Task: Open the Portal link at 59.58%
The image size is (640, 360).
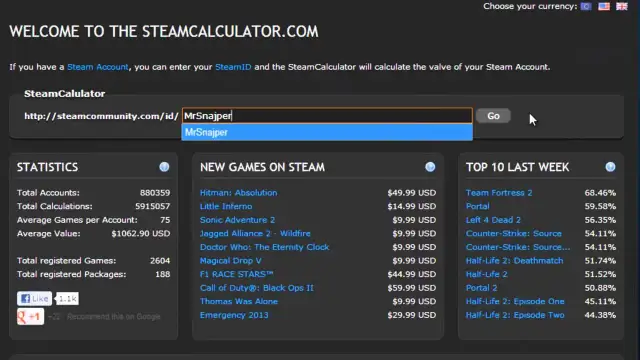Action: 478,206
